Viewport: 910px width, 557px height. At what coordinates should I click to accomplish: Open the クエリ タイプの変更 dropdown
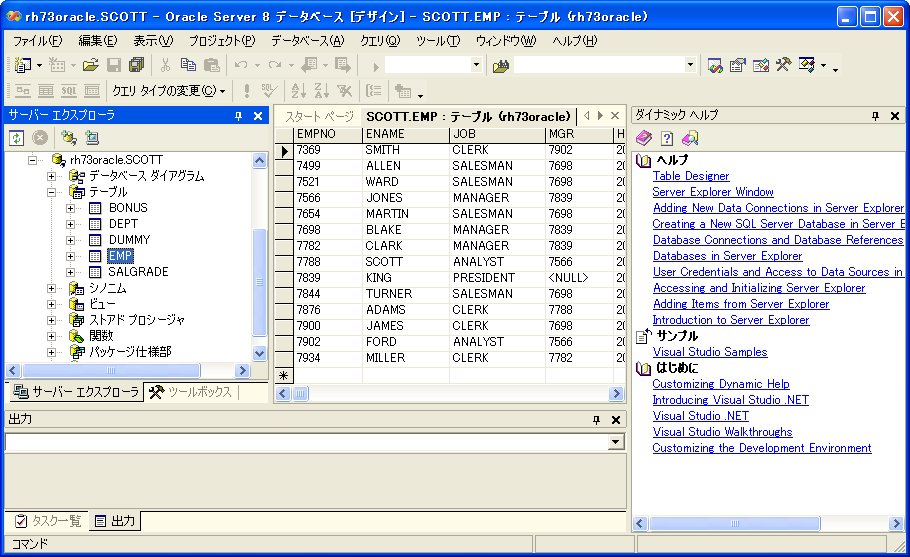tap(168, 91)
